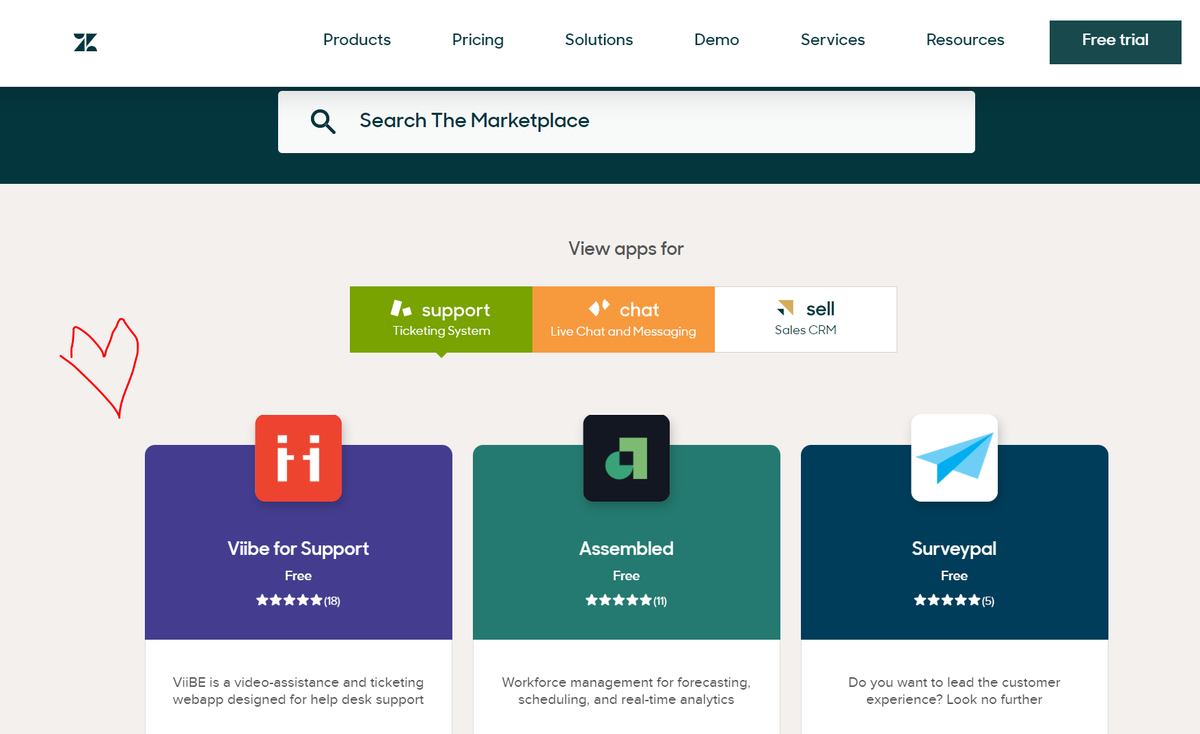This screenshot has height=734, width=1200.
Task: Click the Zendesk logo icon
Action: pyautogui.click(x=85, y=42)
